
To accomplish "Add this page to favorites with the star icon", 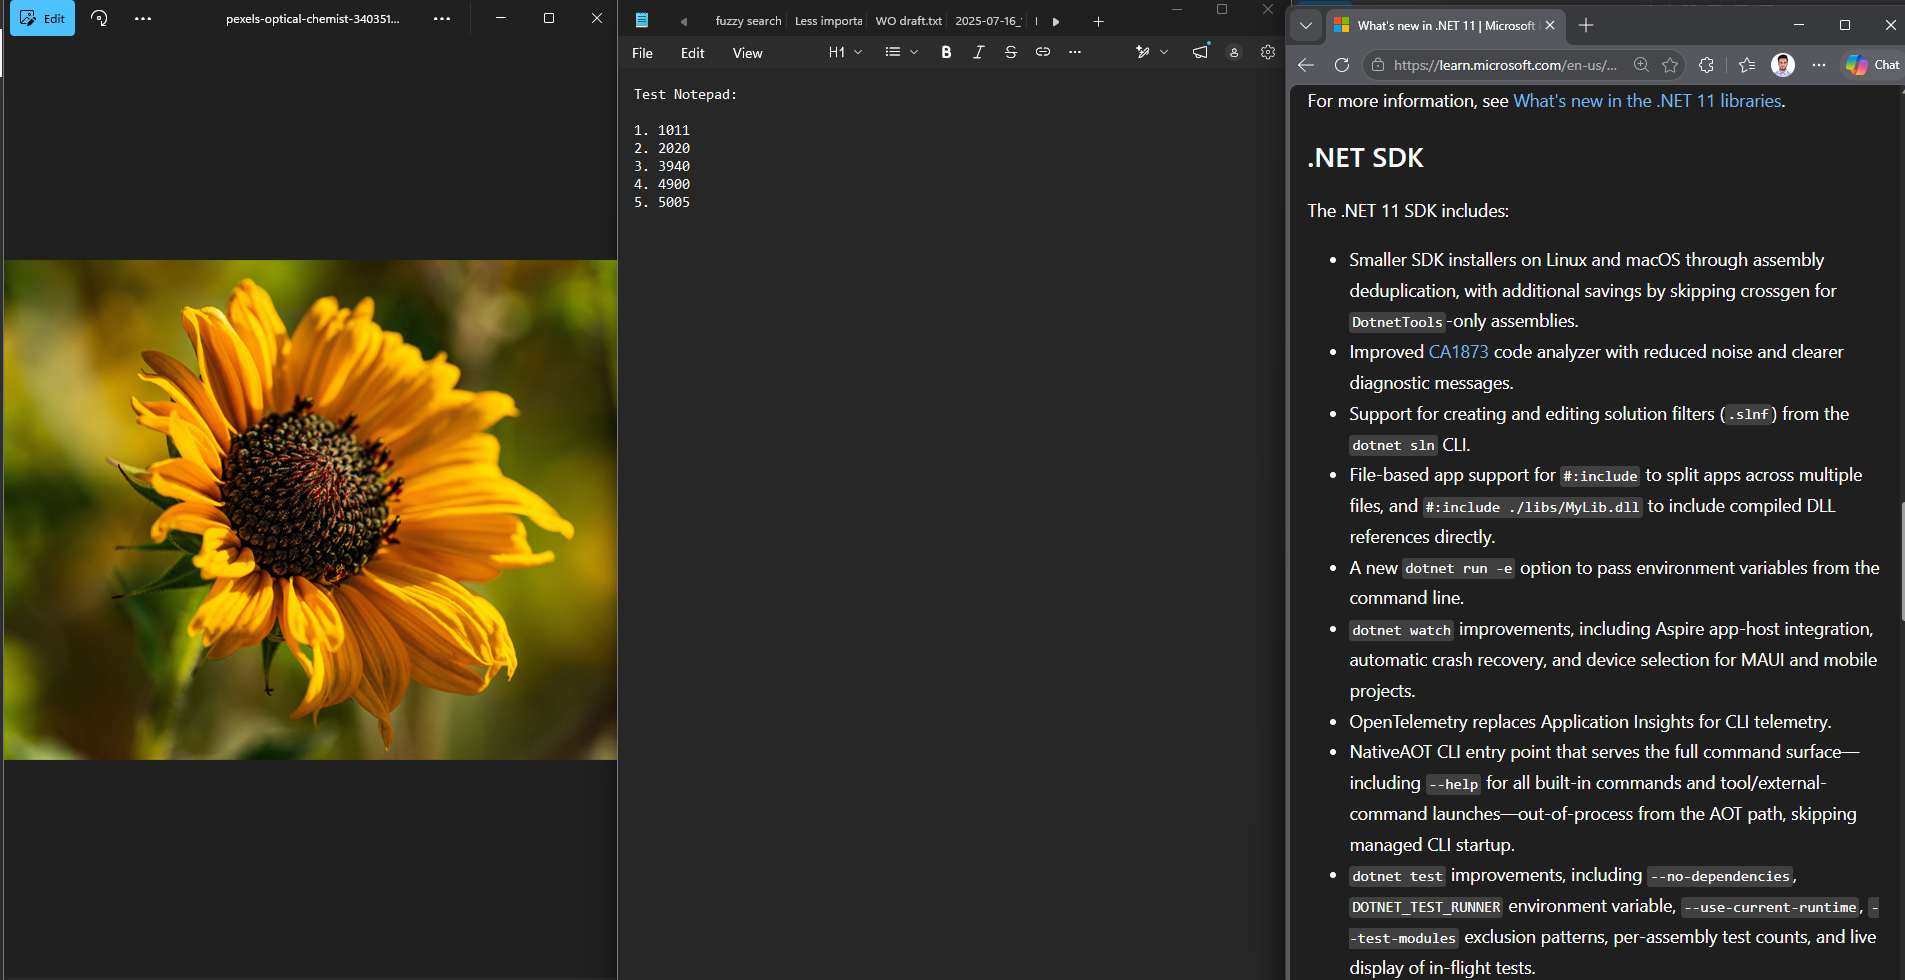I will click(x=1670, y=65).
